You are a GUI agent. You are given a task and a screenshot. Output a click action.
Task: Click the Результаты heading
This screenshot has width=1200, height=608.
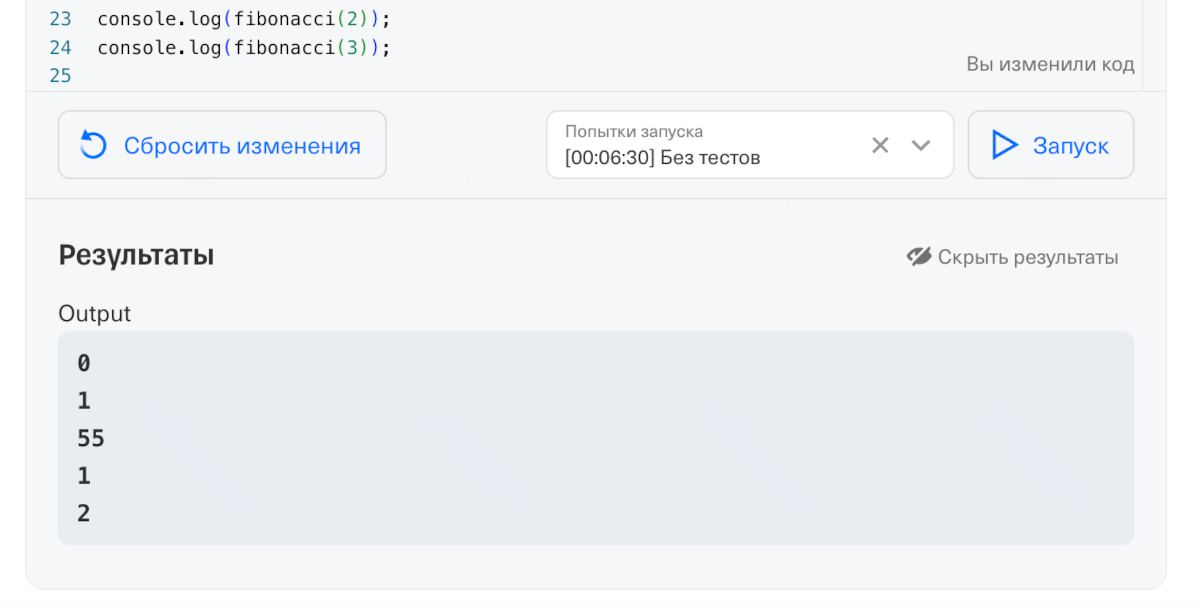pyautogui.click(x=136, y=255)
